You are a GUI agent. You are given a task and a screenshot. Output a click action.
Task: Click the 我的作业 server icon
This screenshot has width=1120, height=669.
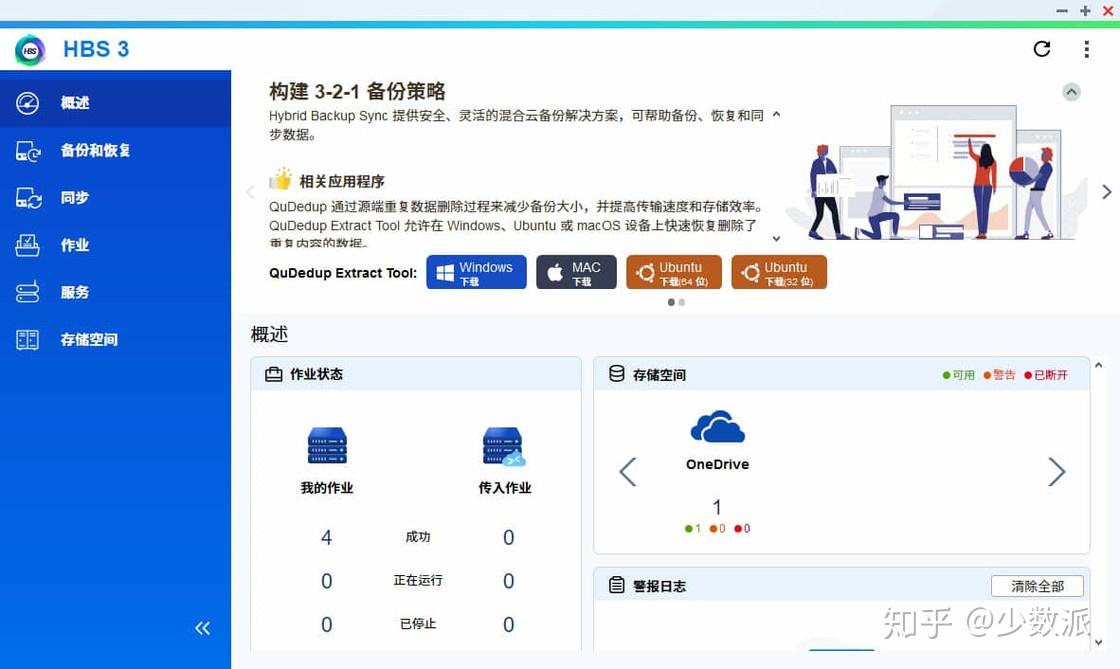pyautogui.click(x=327, y=446)
